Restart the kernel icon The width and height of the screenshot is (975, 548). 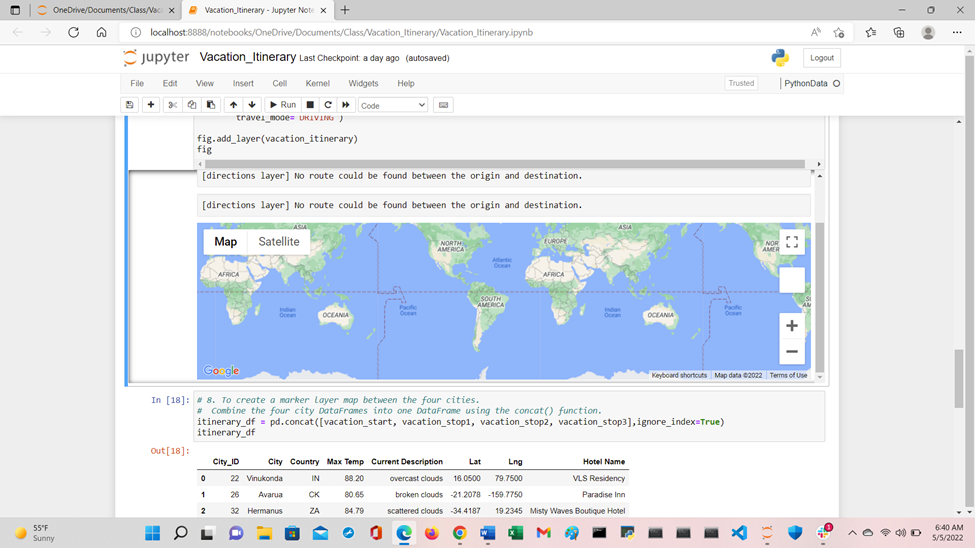pos(328,105)
